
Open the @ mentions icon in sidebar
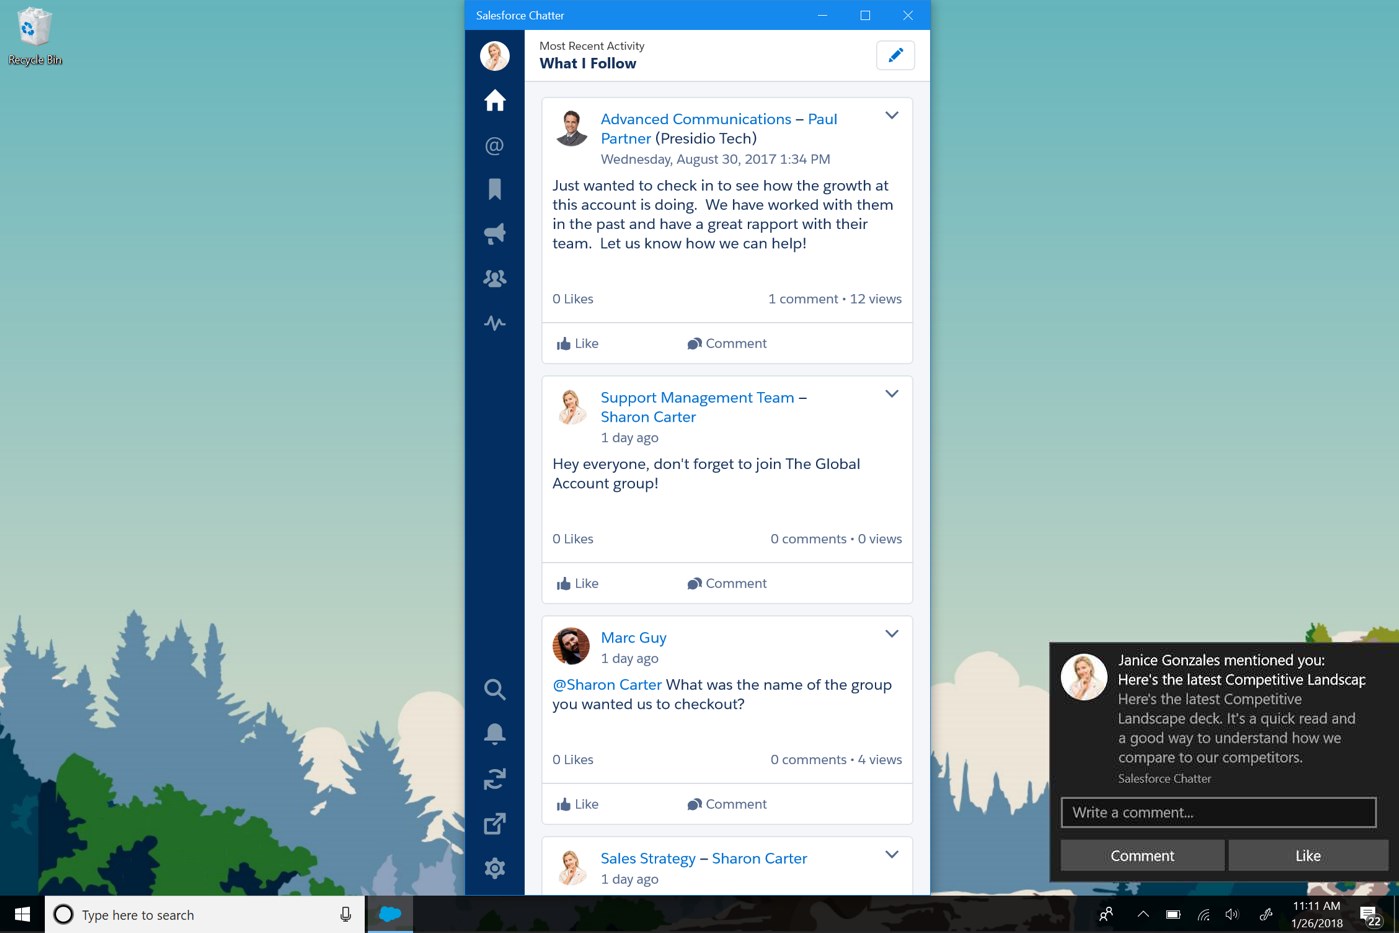pos(494,146)
